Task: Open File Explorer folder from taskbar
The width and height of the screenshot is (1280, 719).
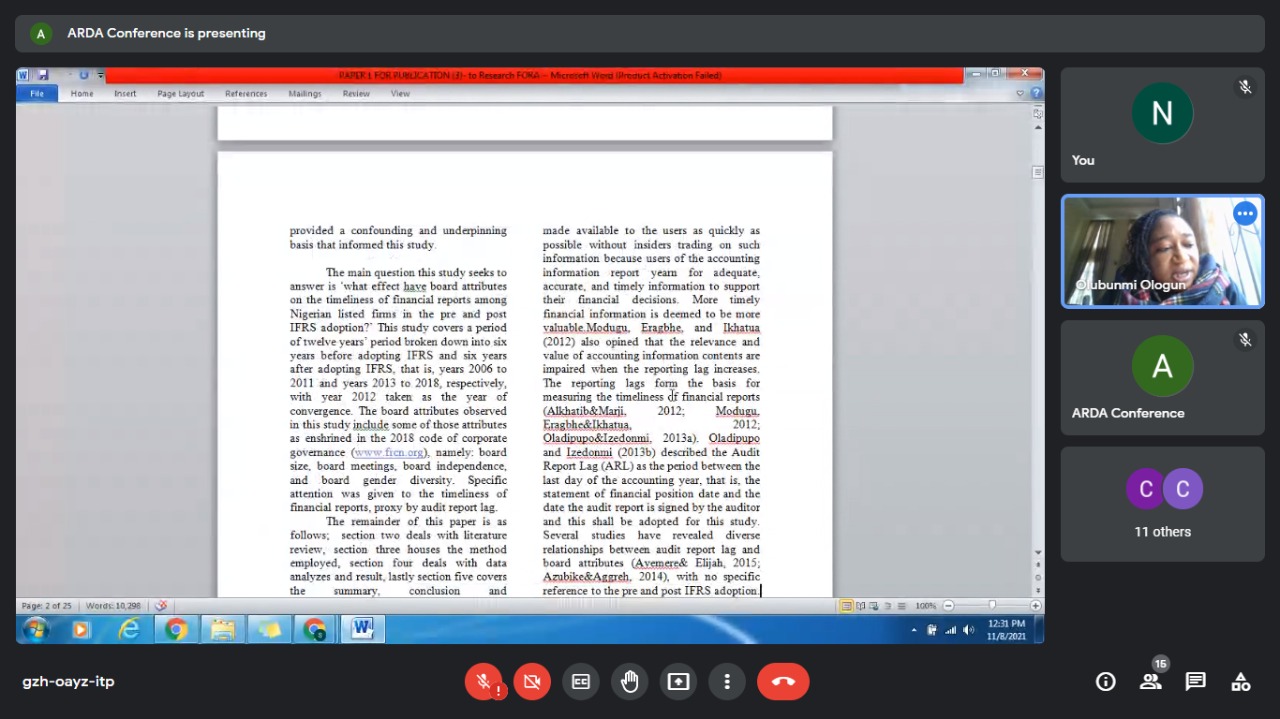Action: pyautogui.click(x=222, y=629)
